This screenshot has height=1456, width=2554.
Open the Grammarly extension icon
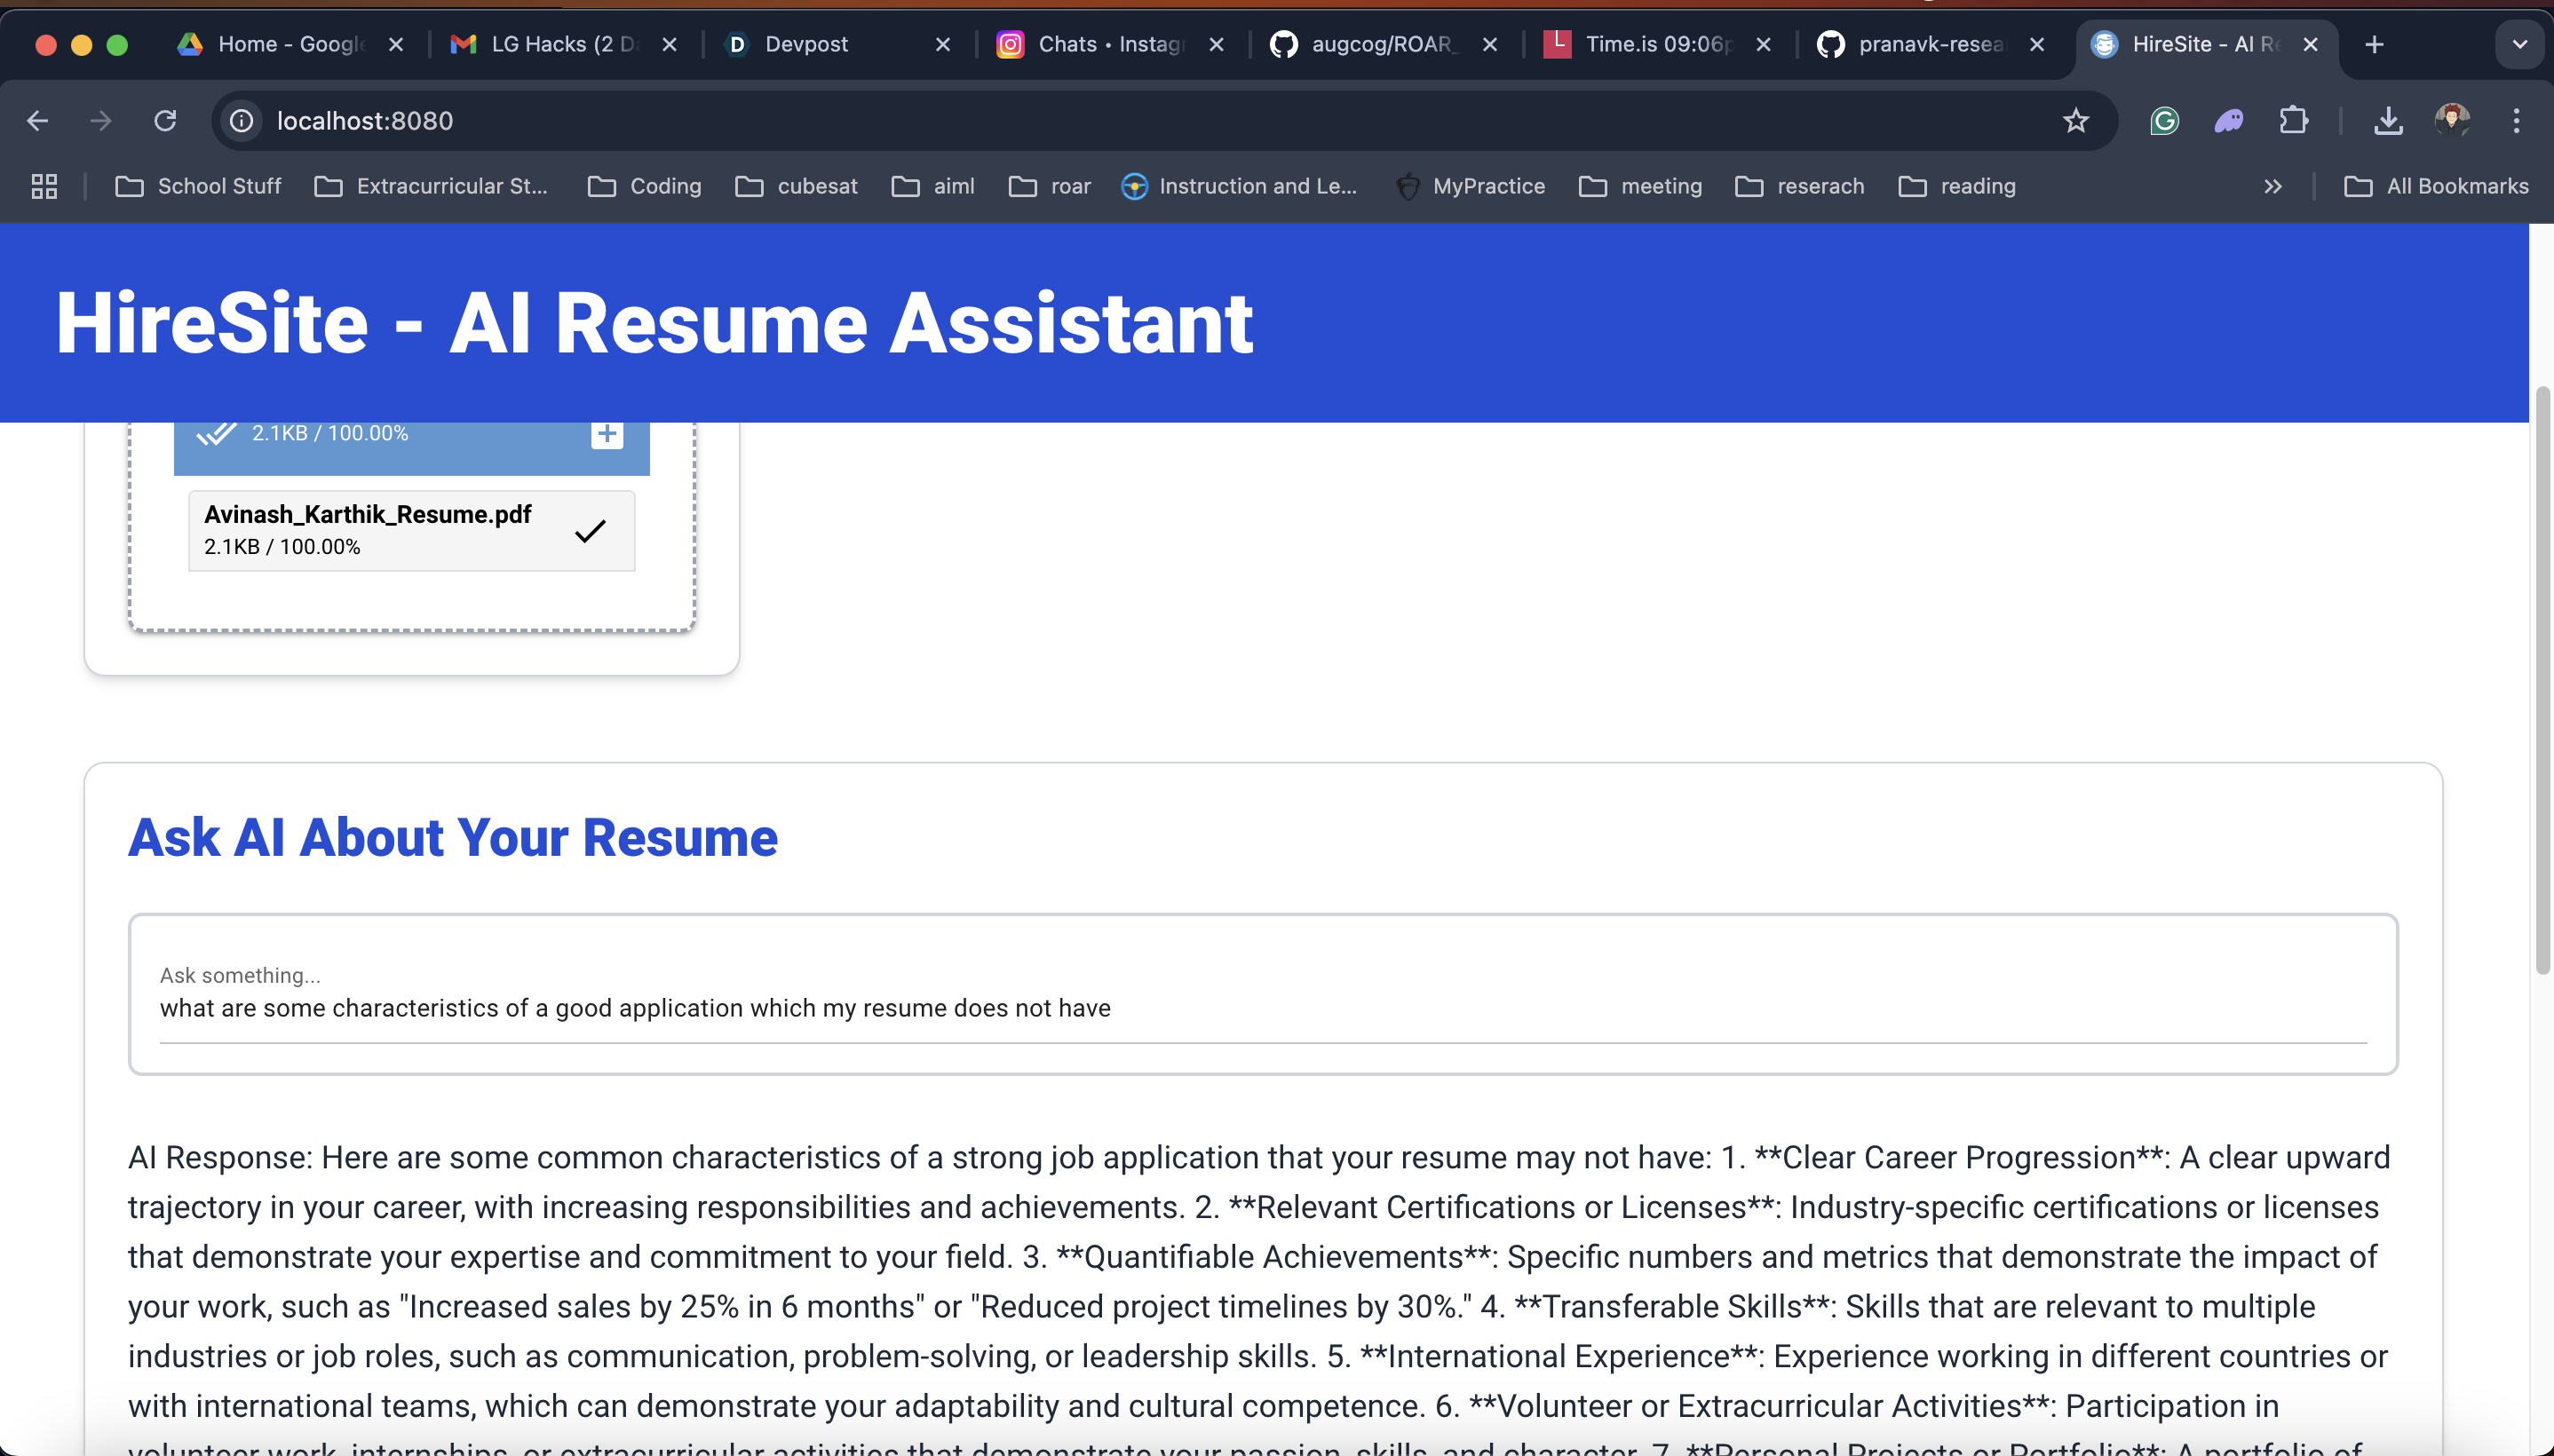click(x=2164, y=121)
